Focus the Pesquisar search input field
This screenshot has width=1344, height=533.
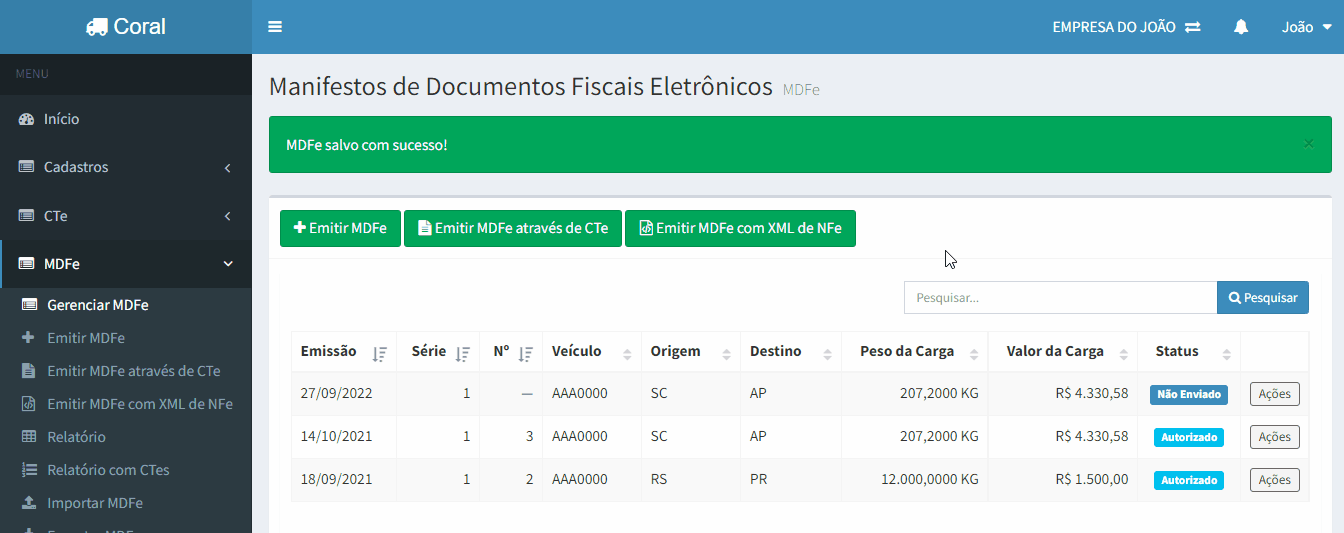[1060, 298]
